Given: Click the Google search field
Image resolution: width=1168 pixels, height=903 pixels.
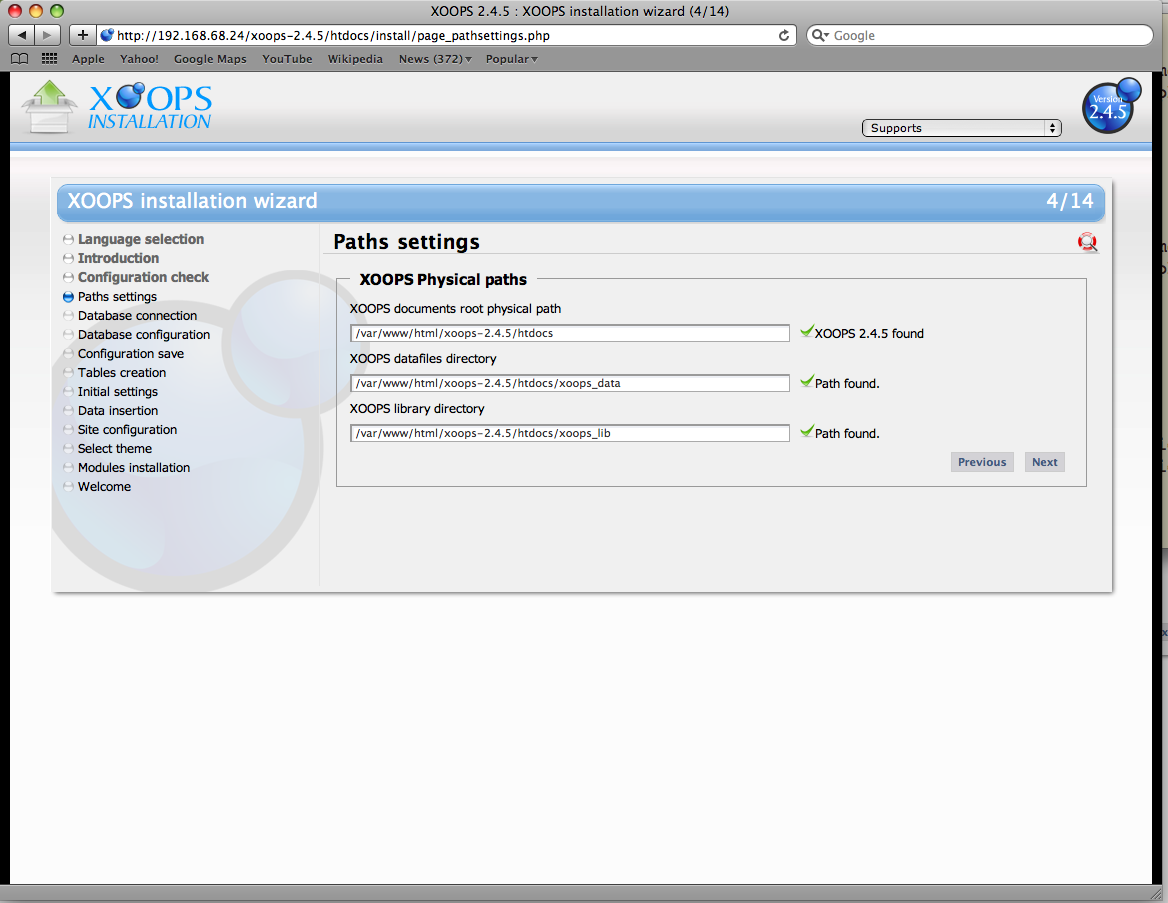Looking at the screenshot, I should pyautogui.click(x=978, y=35).
